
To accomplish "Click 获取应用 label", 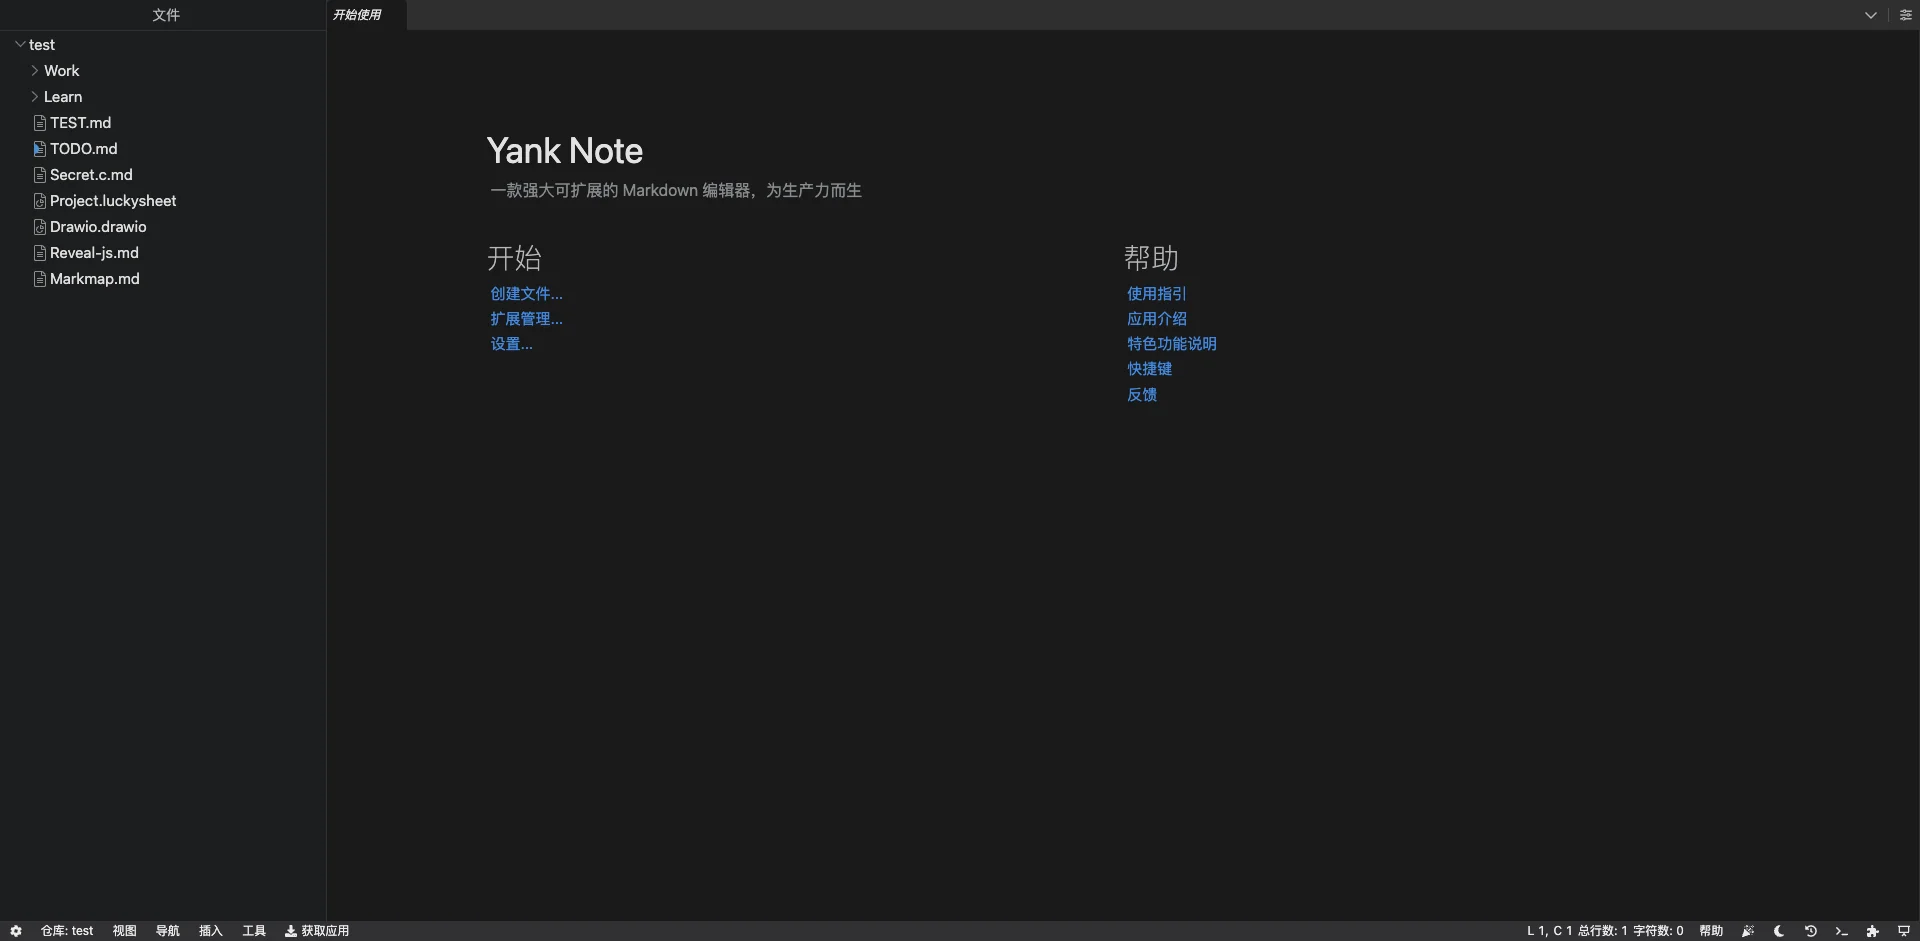I will [325, 931].
